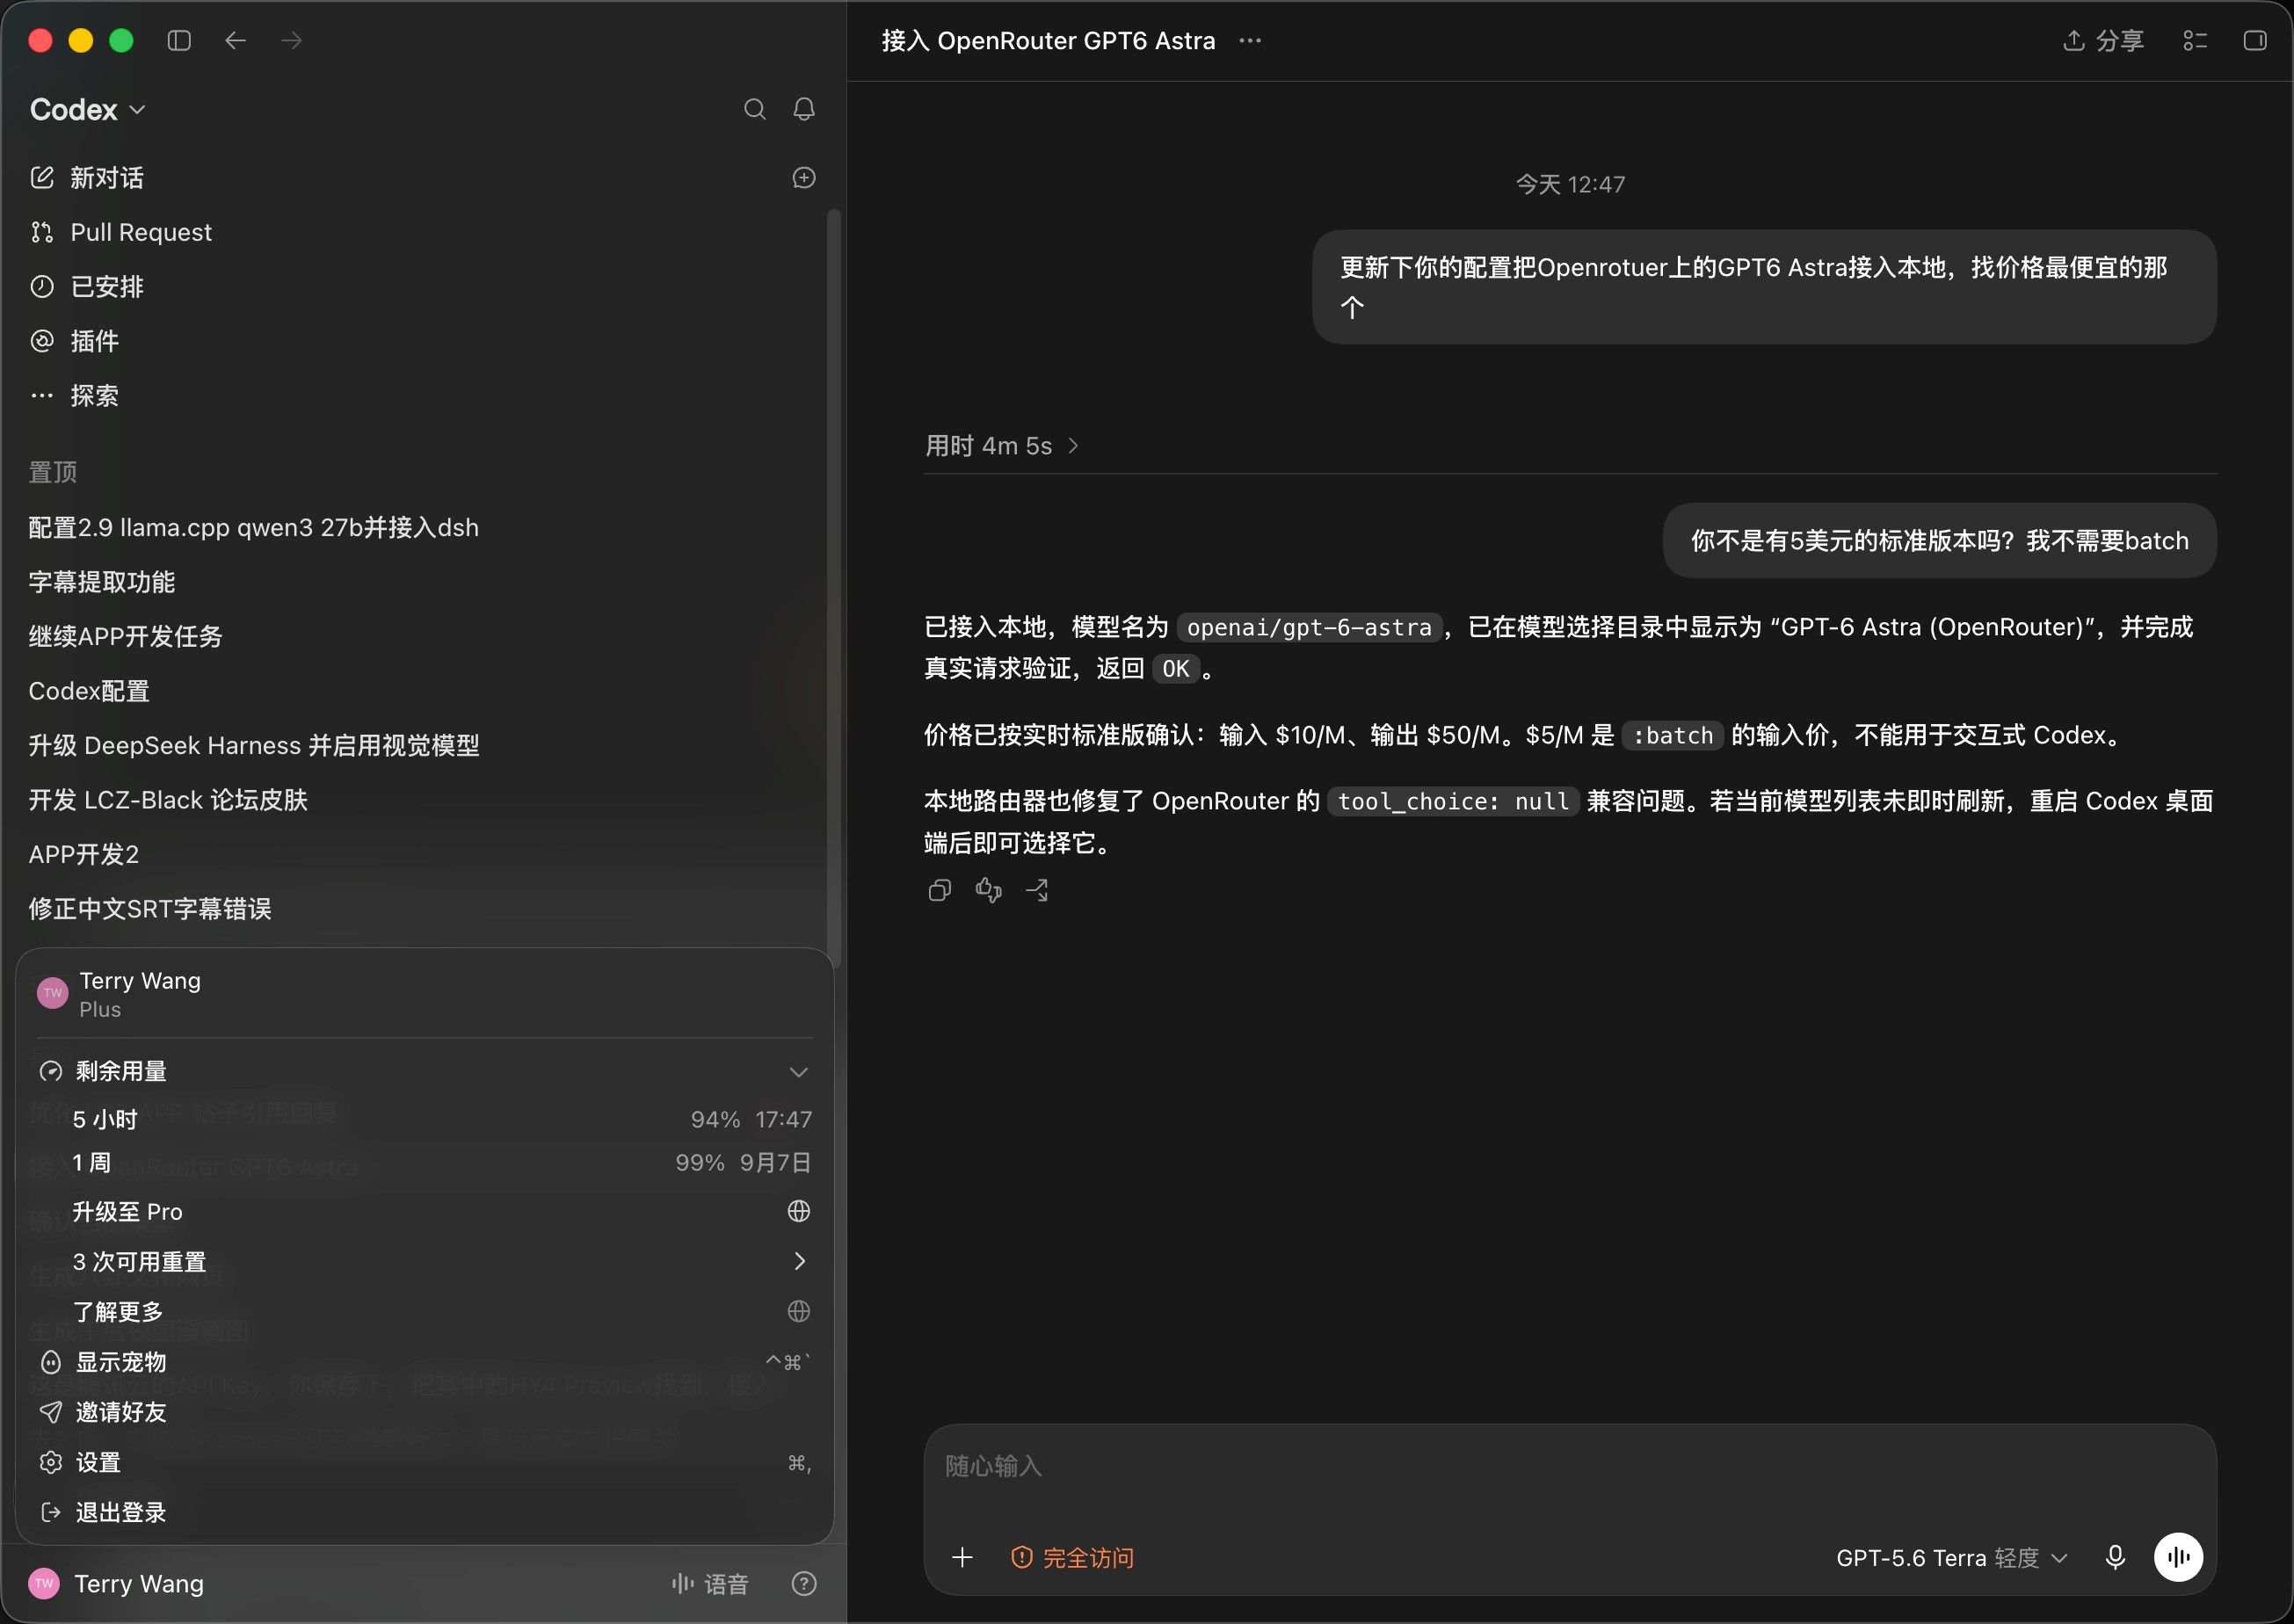
Task: Click the forward/branch reply icon
Action: point(1038,890)
